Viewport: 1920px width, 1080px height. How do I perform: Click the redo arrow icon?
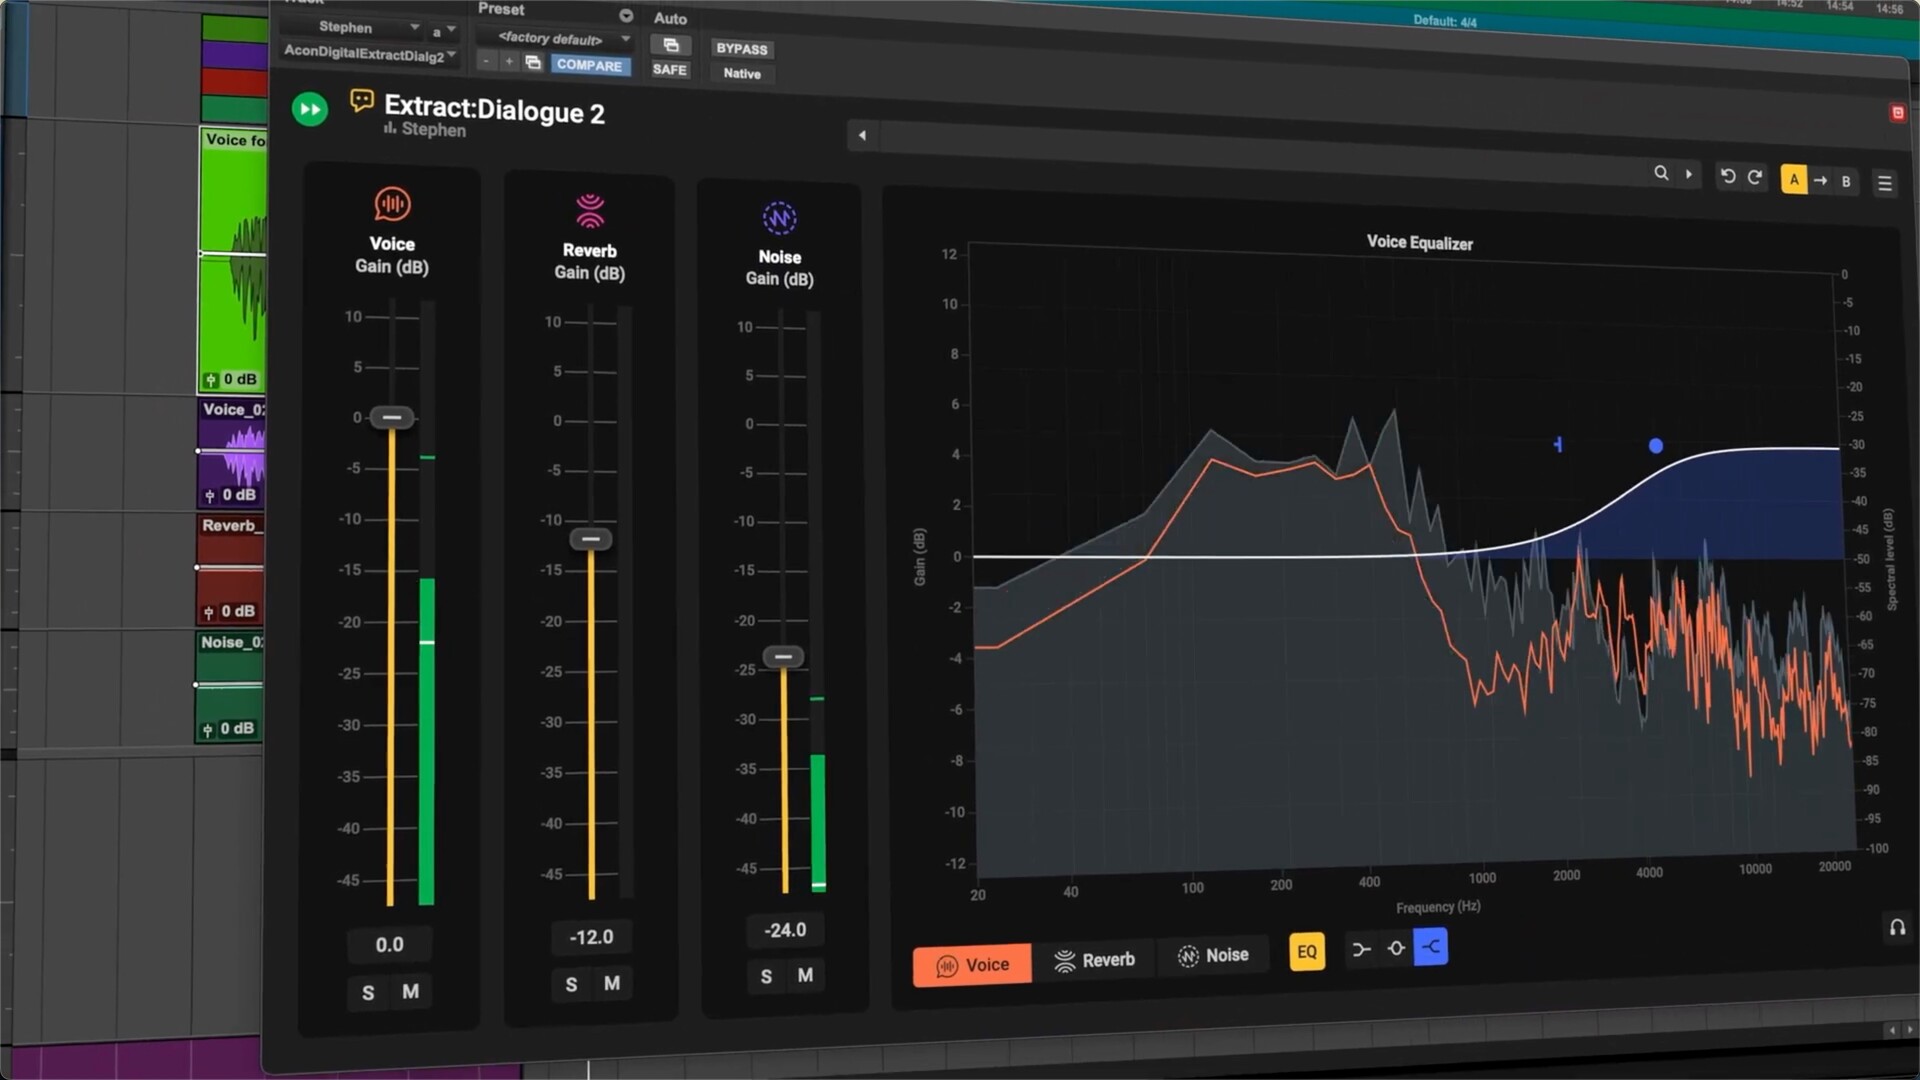1755,177
